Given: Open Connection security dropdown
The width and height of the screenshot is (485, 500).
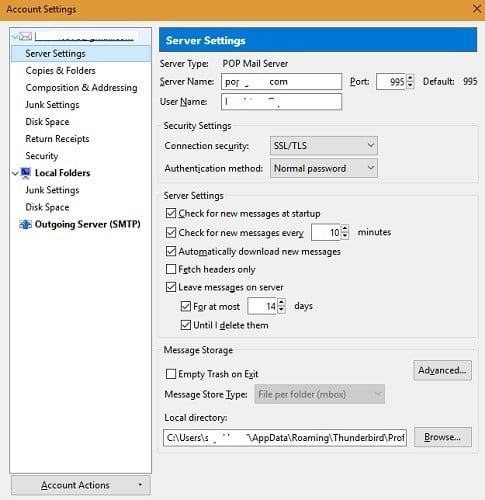Looking at the screenshot, I should 324,146.
